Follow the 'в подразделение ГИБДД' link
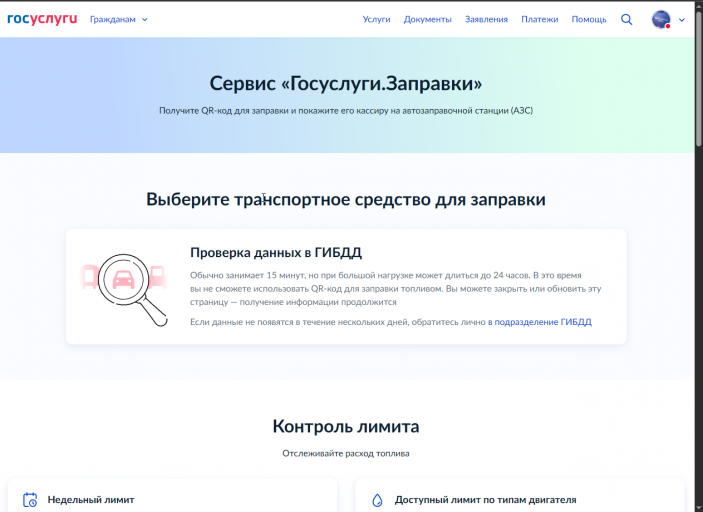The image size is (703, 512). (540, 322)
